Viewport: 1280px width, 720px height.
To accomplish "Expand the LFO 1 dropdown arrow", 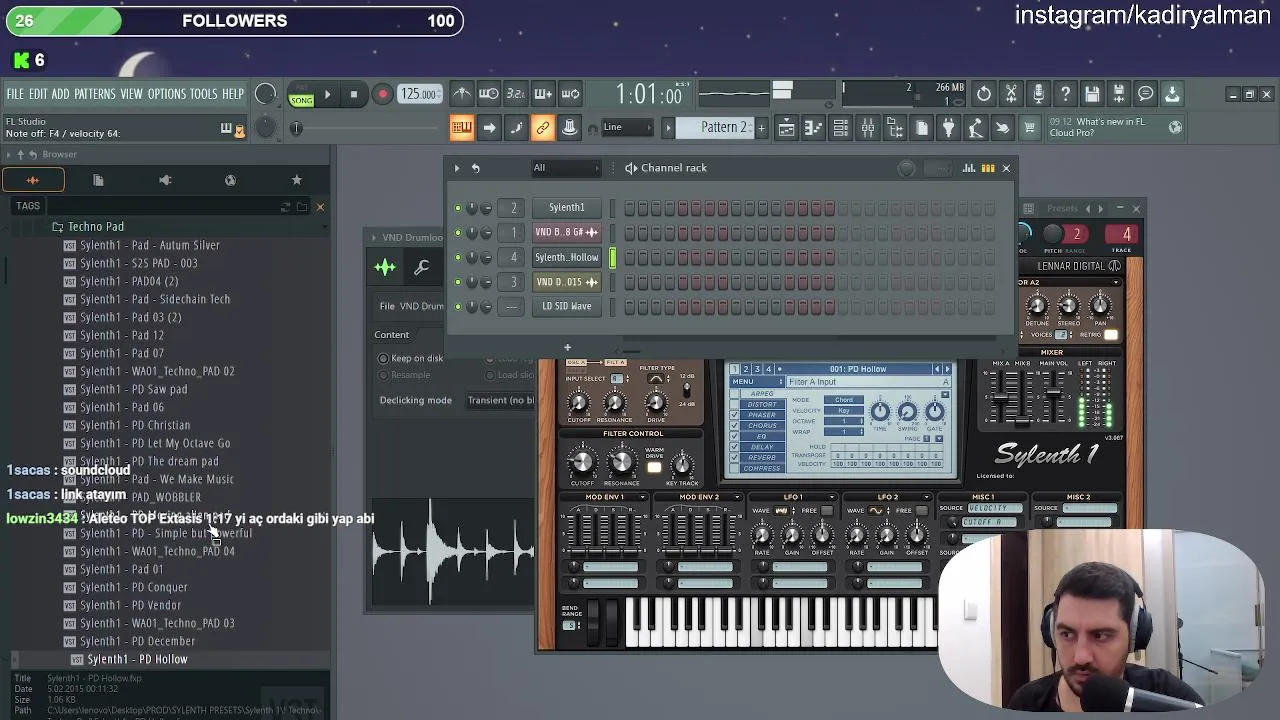I will click(830, 497).
